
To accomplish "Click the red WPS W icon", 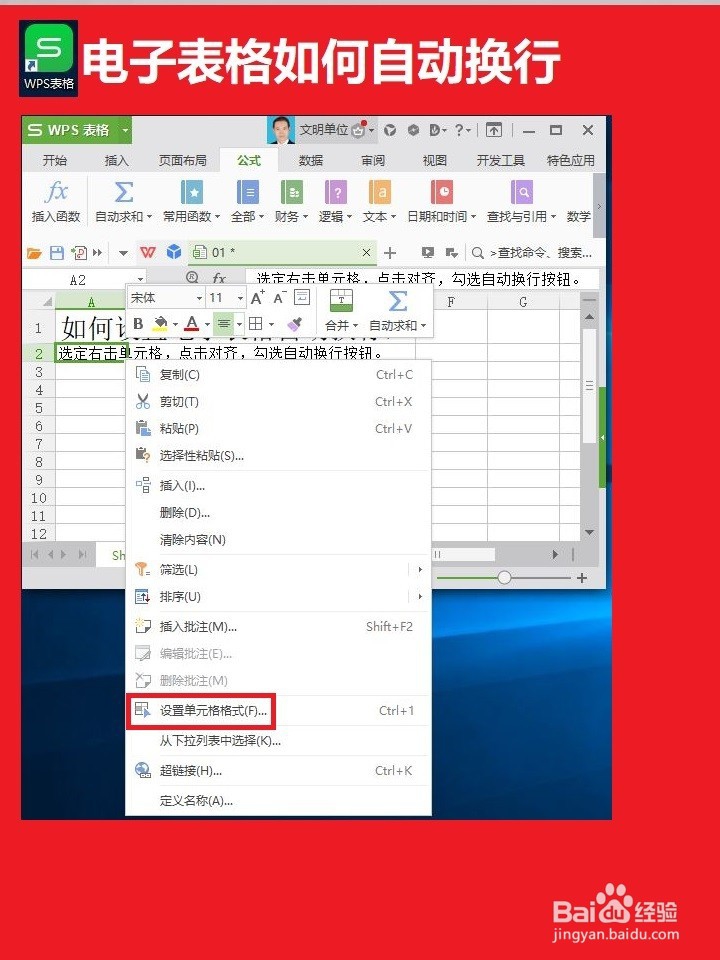I will coord(148,252).
